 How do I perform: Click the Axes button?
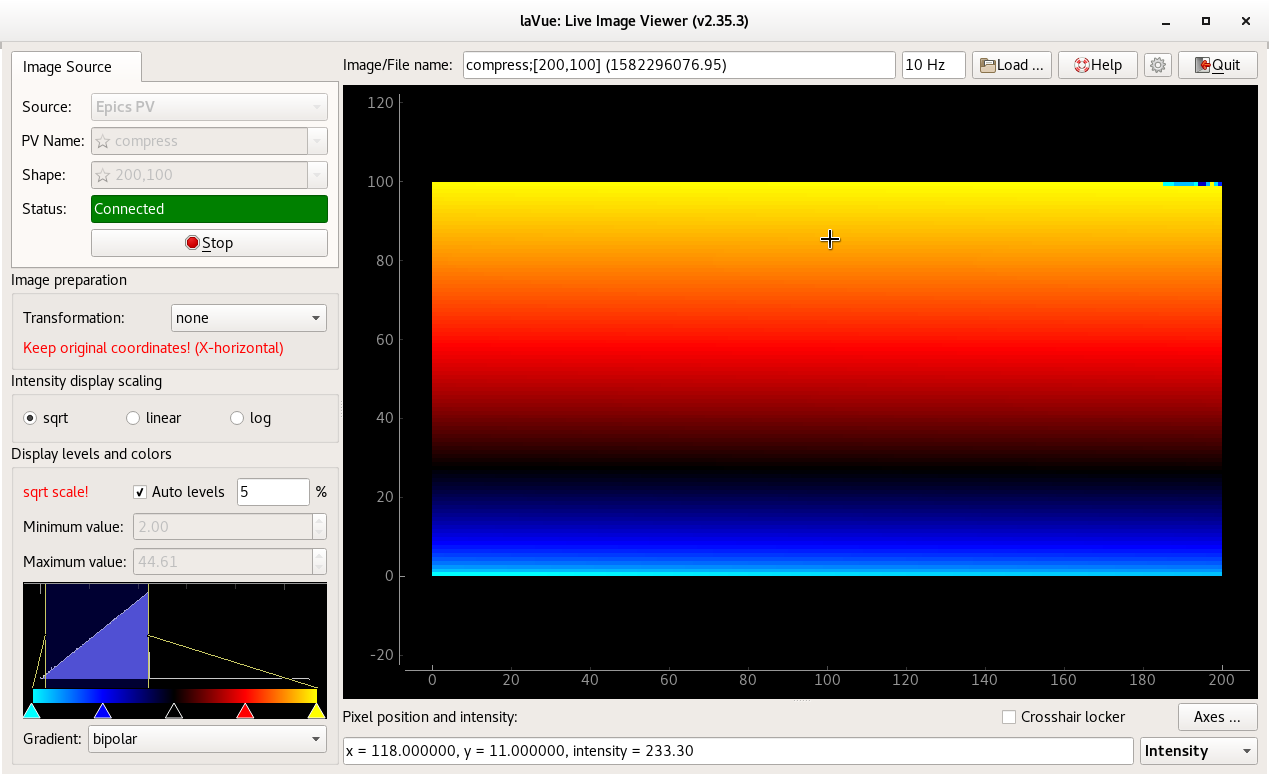click(x=1217, y=717)
